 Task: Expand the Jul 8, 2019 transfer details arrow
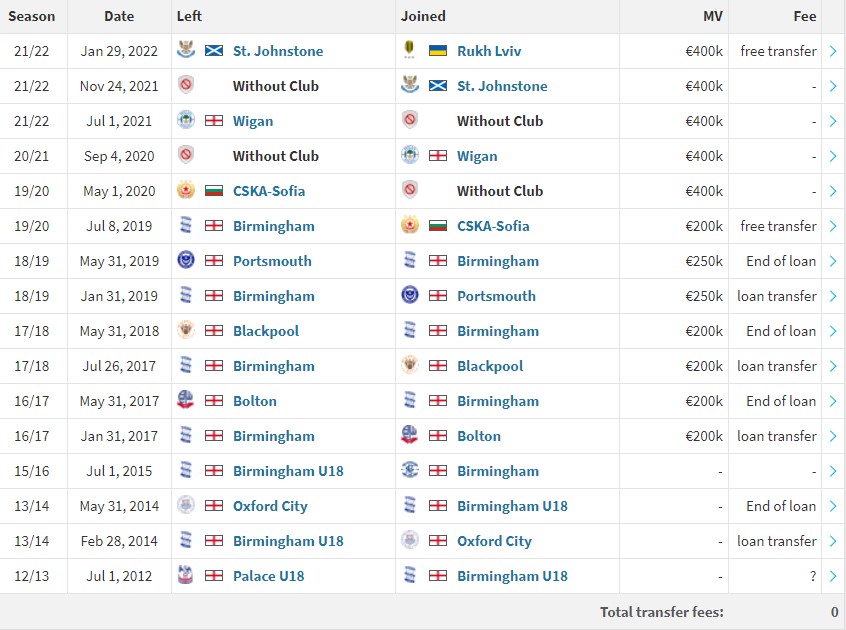click(x=833, y=226)
